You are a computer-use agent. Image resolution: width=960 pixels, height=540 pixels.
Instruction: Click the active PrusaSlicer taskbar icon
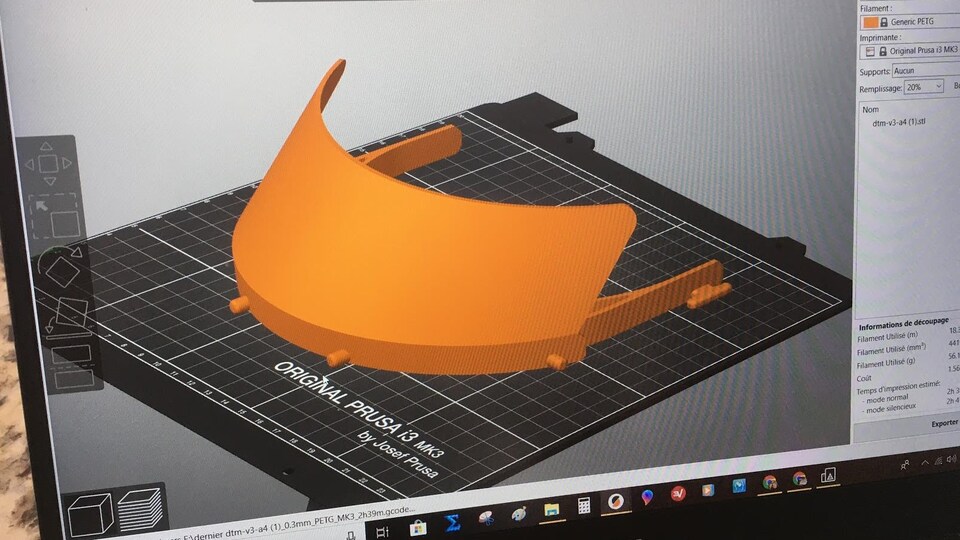click(x=615, y=502)
